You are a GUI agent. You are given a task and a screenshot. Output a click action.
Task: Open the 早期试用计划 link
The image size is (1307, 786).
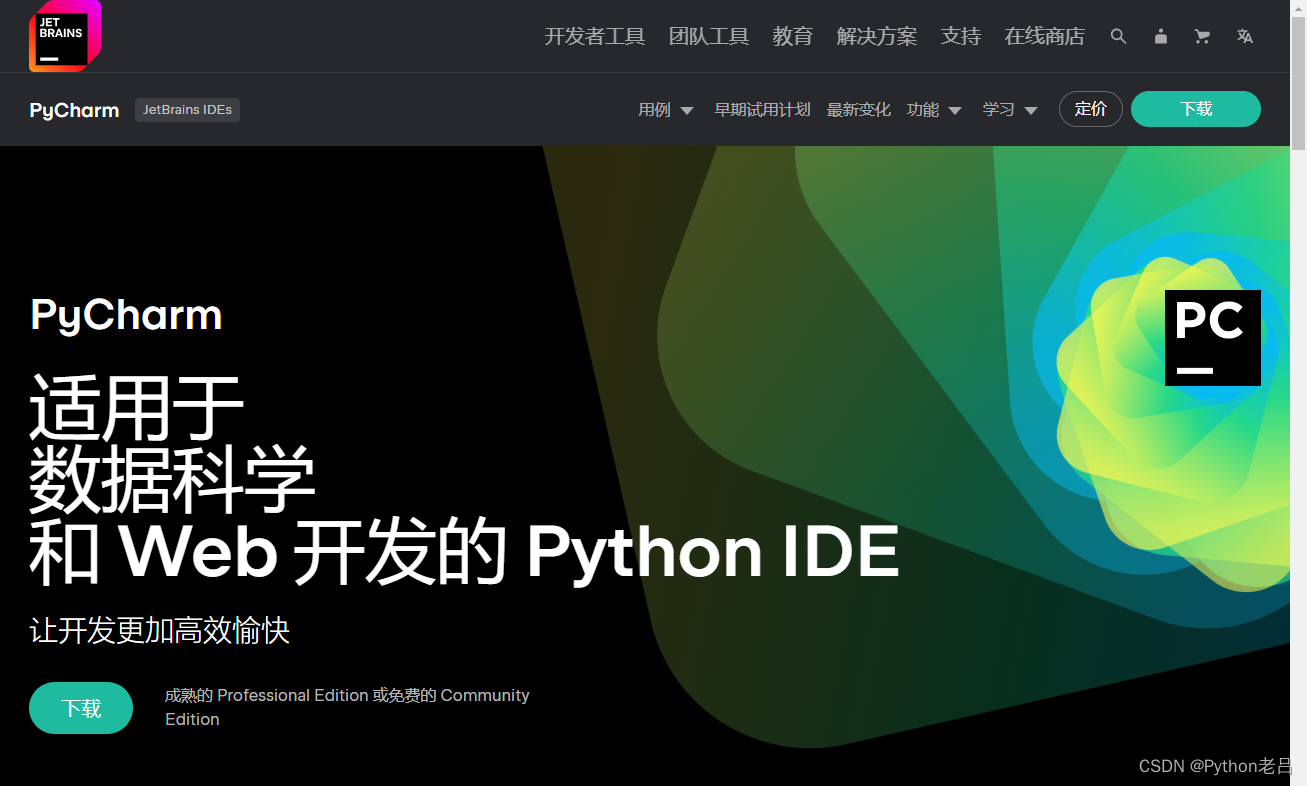[762, 110]
